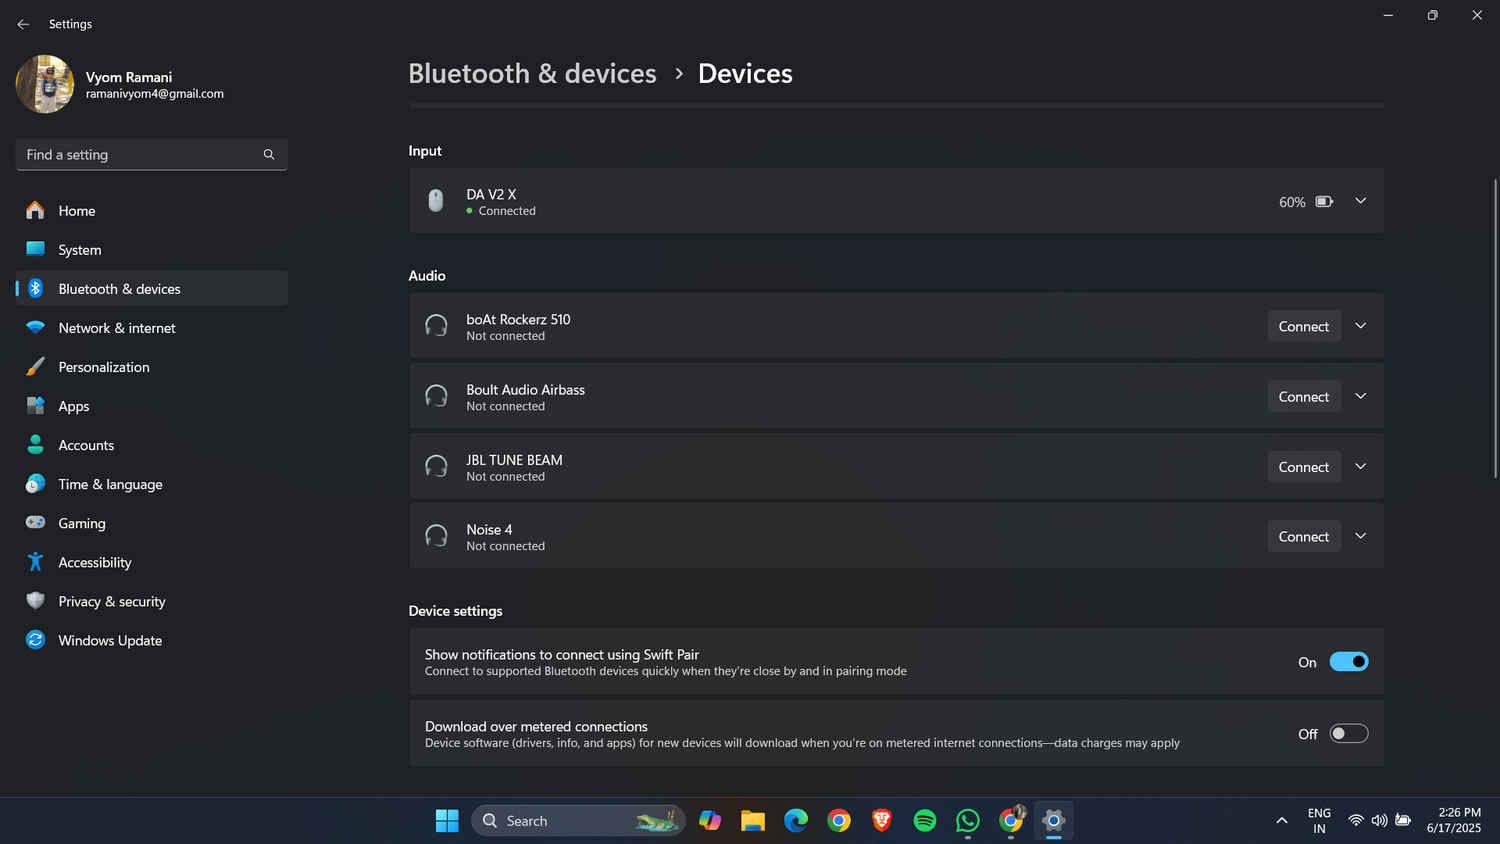Connect to Boult Audio Airbass
1500x844 pixels.
tap(1303, 397)
